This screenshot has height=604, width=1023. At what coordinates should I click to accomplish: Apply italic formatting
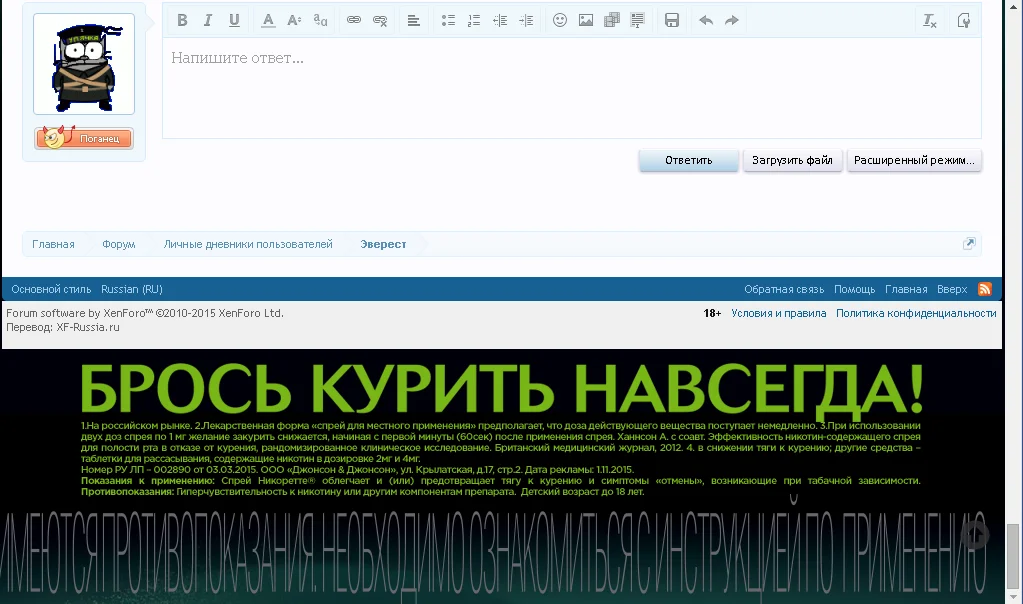pos(207,20)
